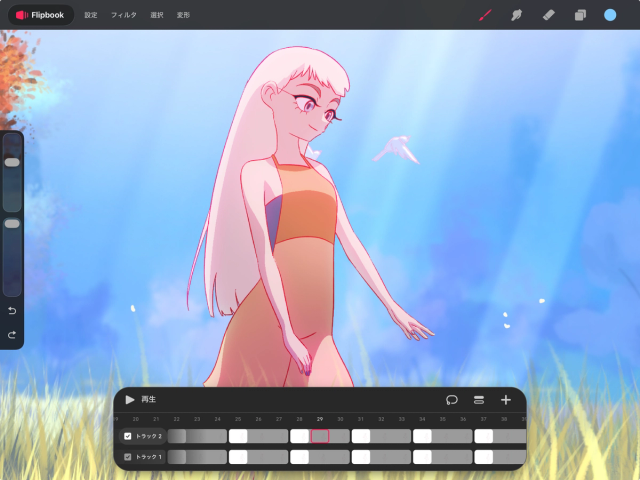
Task: Click the redo arrow in sidebar
Action: [x=12, y=335]
